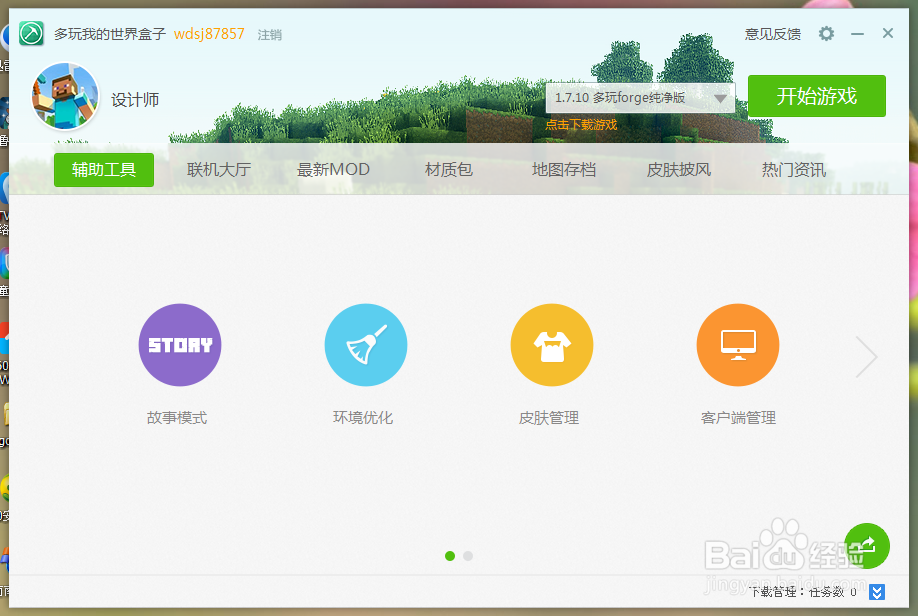Click the 点击下载游戏 download link

pyautogui.click(x=581, y=125)
